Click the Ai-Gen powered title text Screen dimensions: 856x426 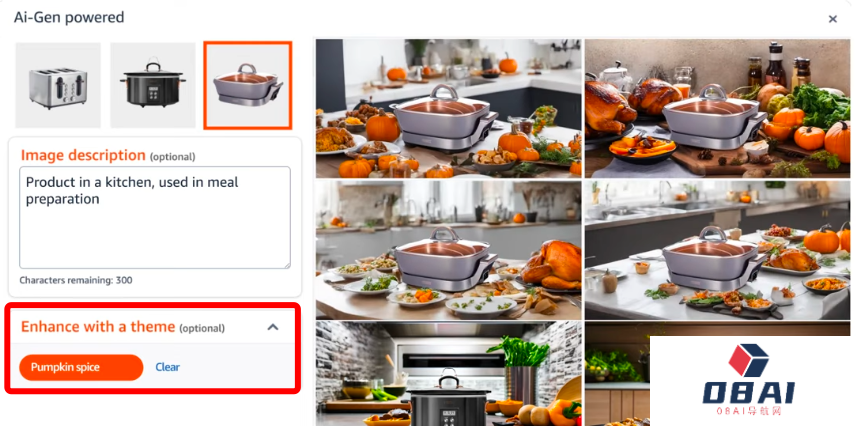pyautogui.click(x=69, y=17)
